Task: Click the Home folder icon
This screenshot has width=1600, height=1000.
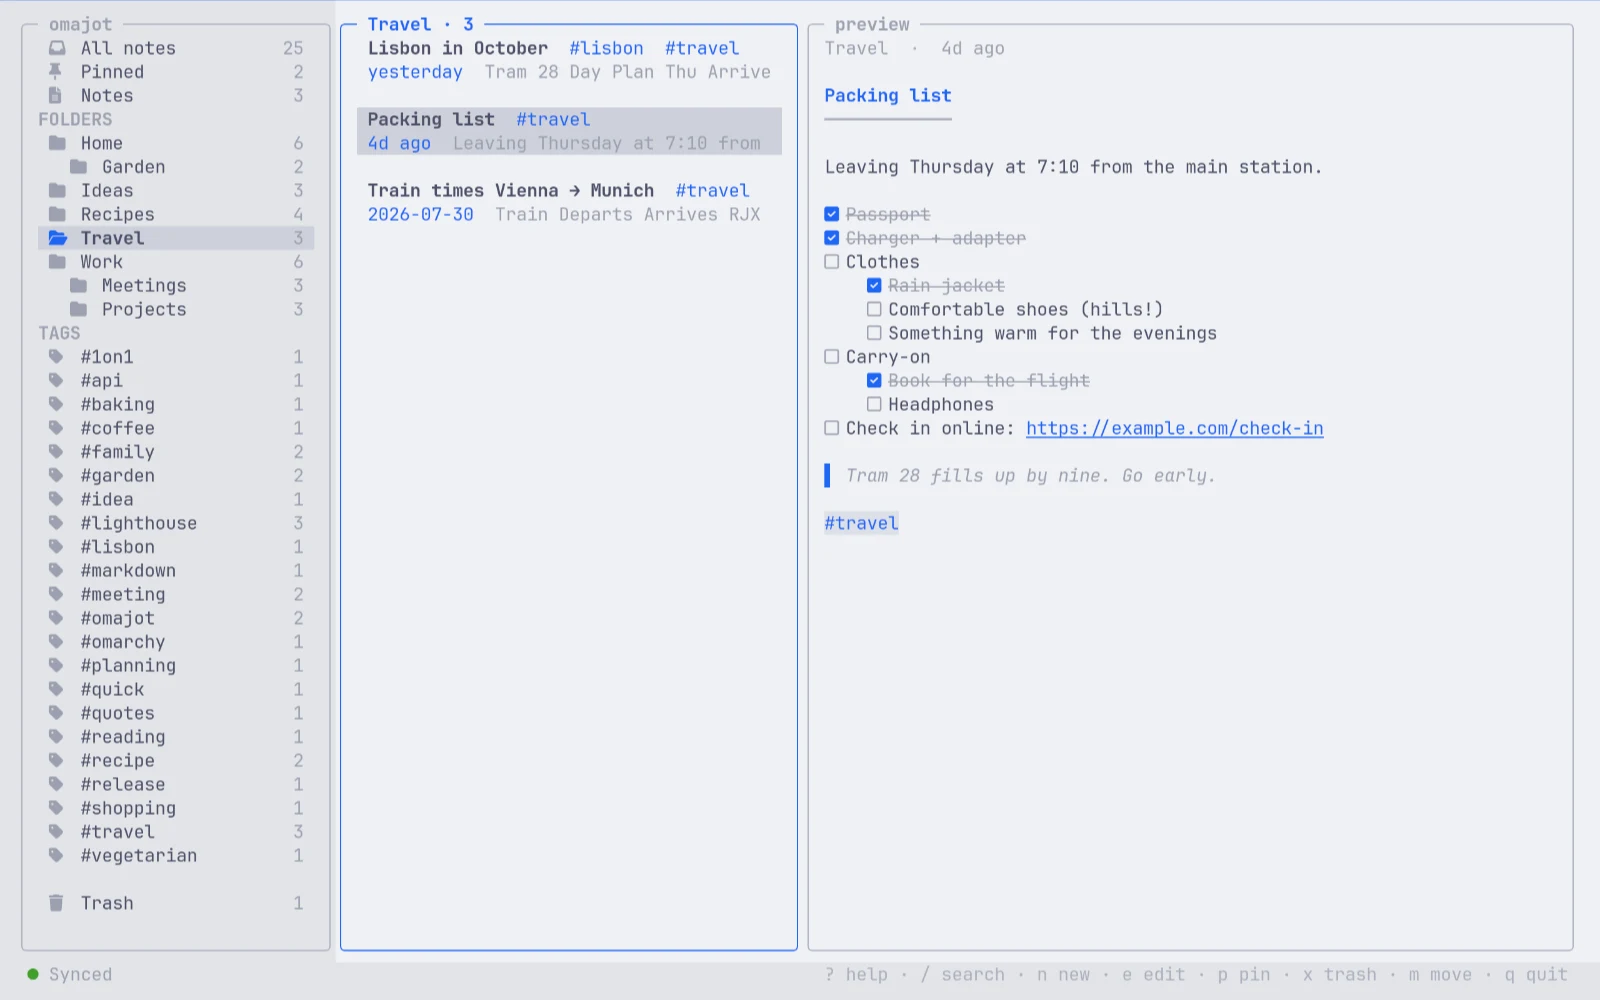Action: (x=57, y=143)
